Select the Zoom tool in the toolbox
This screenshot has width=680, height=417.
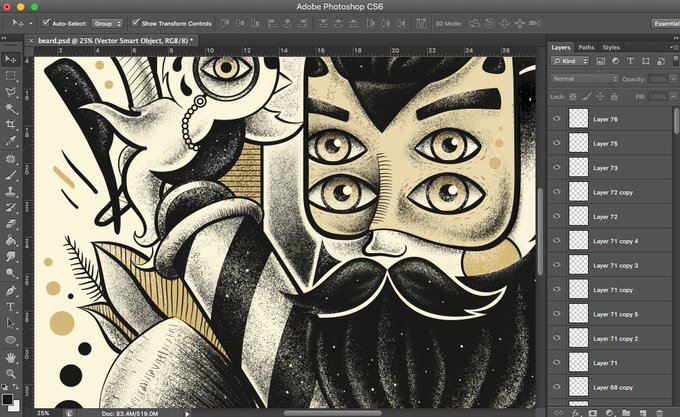coord(10,374)
